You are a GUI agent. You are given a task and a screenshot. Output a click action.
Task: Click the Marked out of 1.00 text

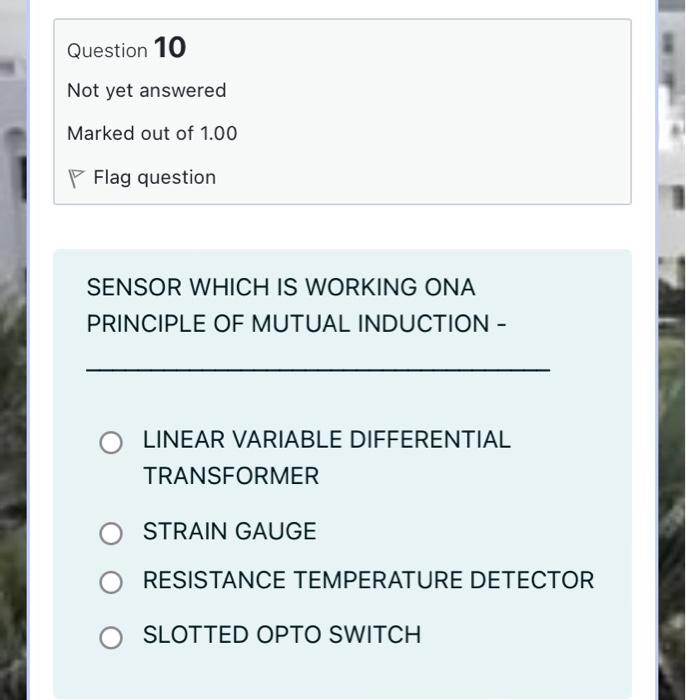pyautogui.click(x=152, y=133)
